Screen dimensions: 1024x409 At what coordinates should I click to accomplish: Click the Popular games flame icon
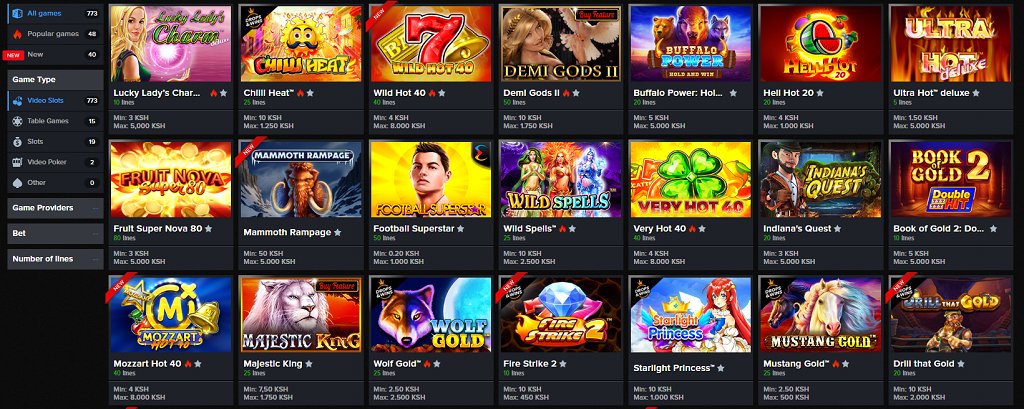click(17, 34)
